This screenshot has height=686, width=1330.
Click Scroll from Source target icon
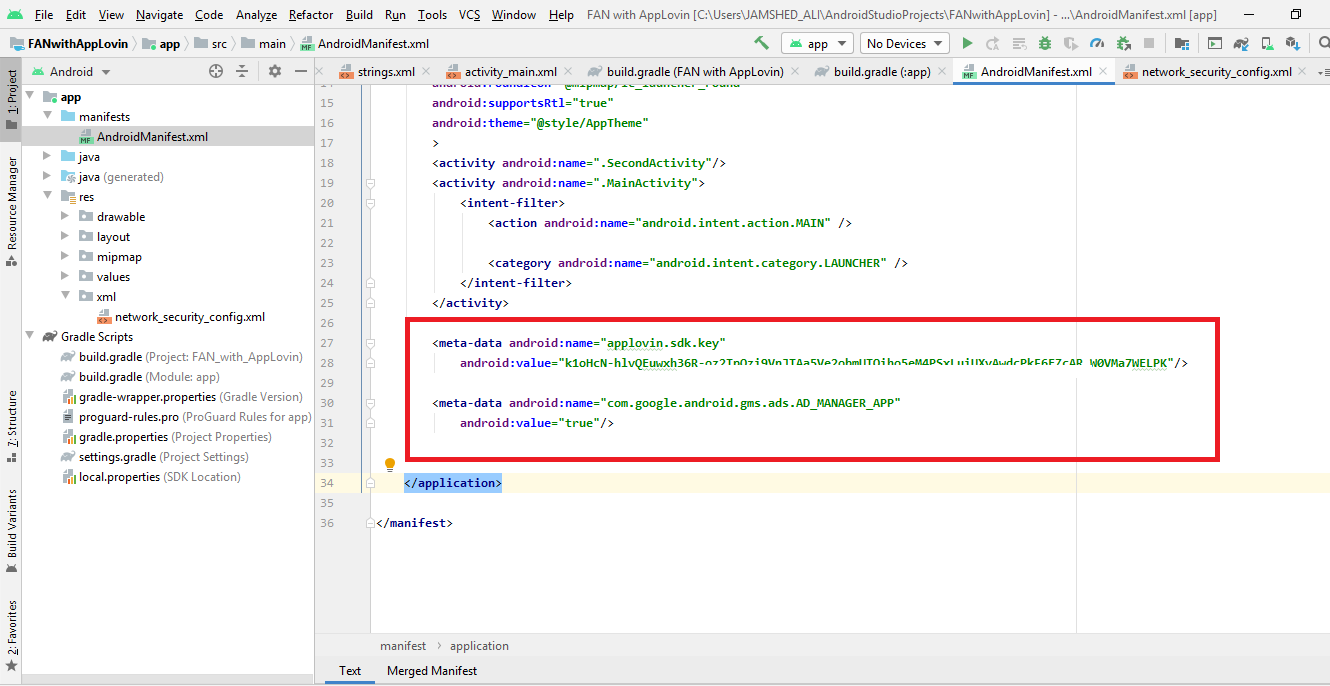click(216, 71)
